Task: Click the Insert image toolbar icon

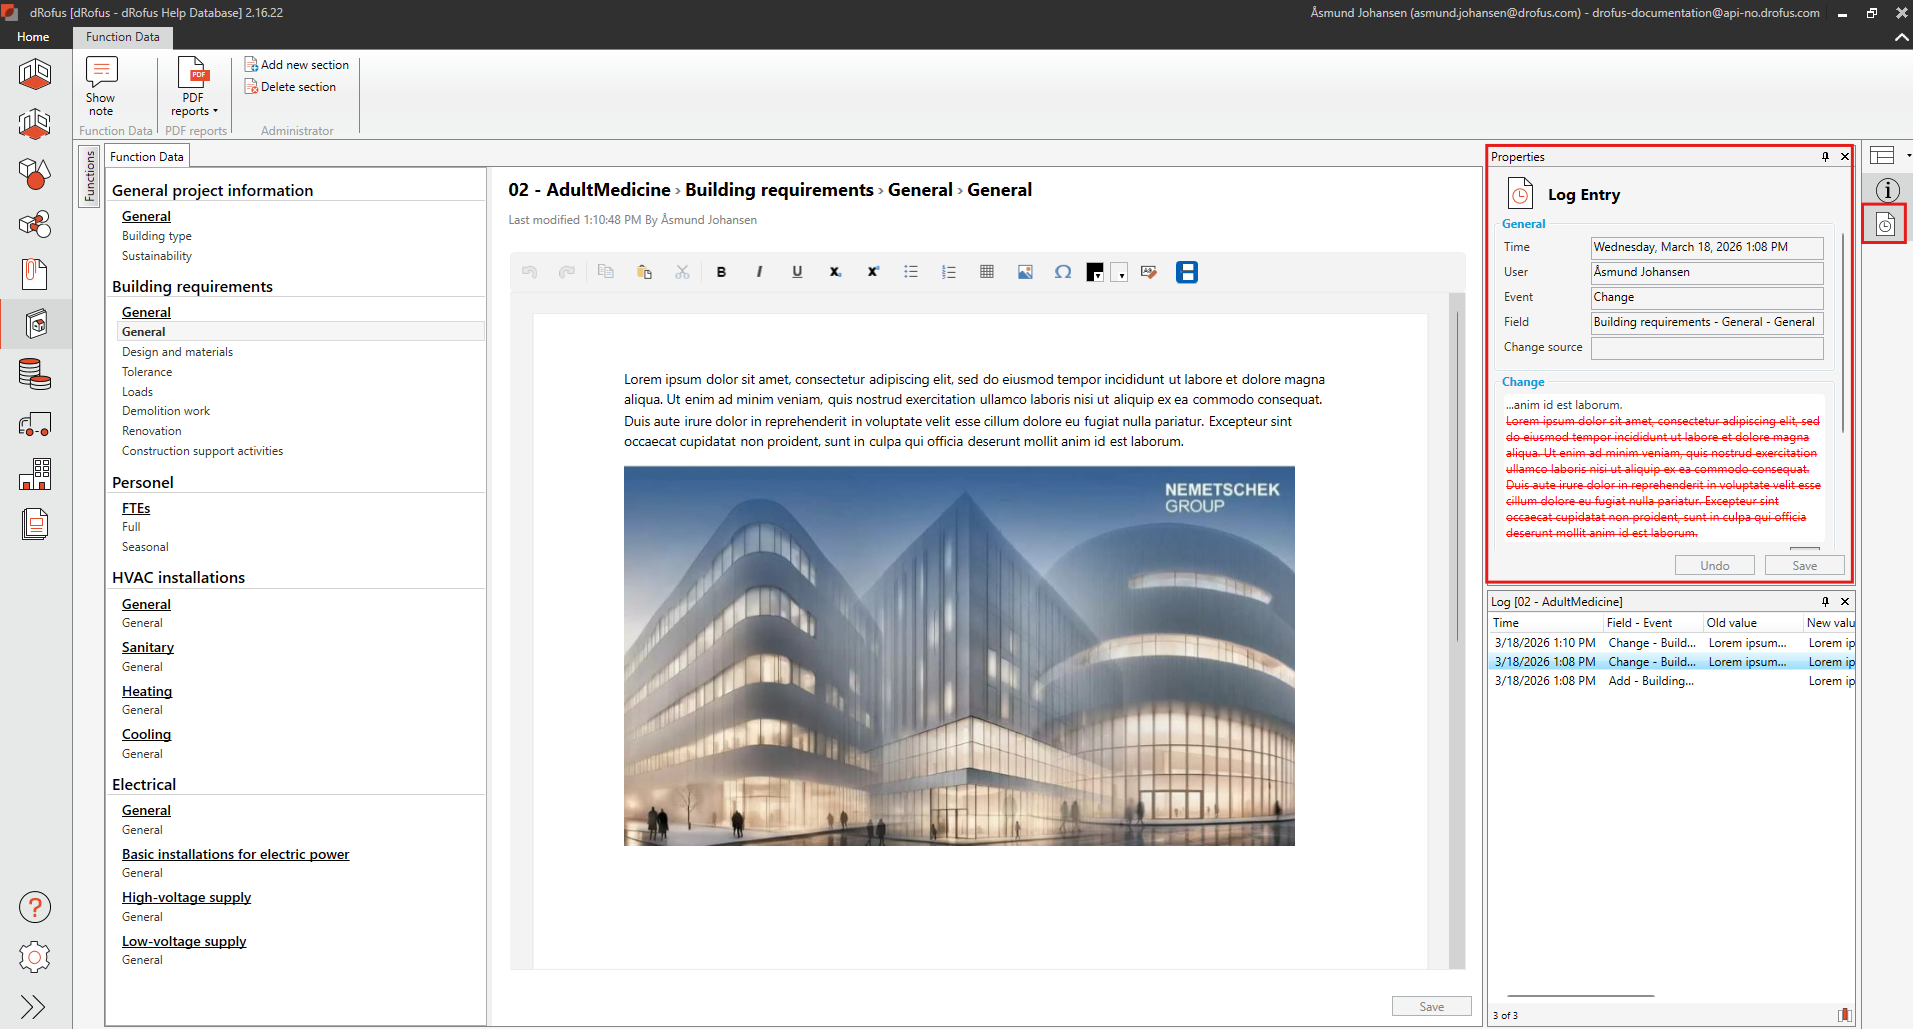Action: (1025, 272)
